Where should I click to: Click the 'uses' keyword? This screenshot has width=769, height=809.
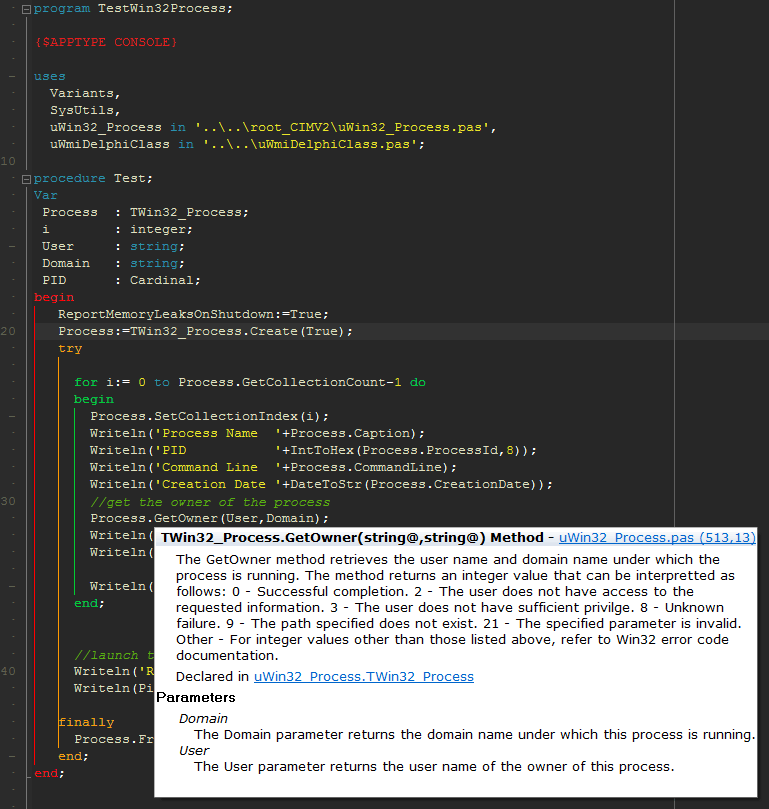pos(50,76)
